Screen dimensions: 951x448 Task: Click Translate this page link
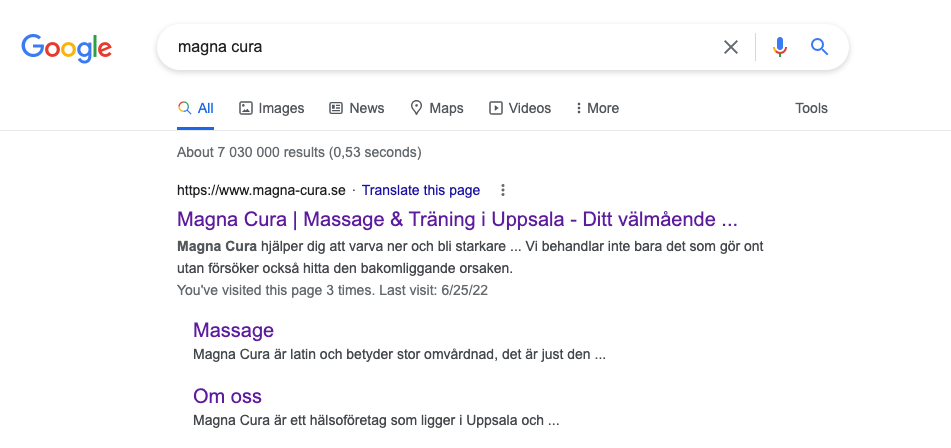click(x=421, y=190)
